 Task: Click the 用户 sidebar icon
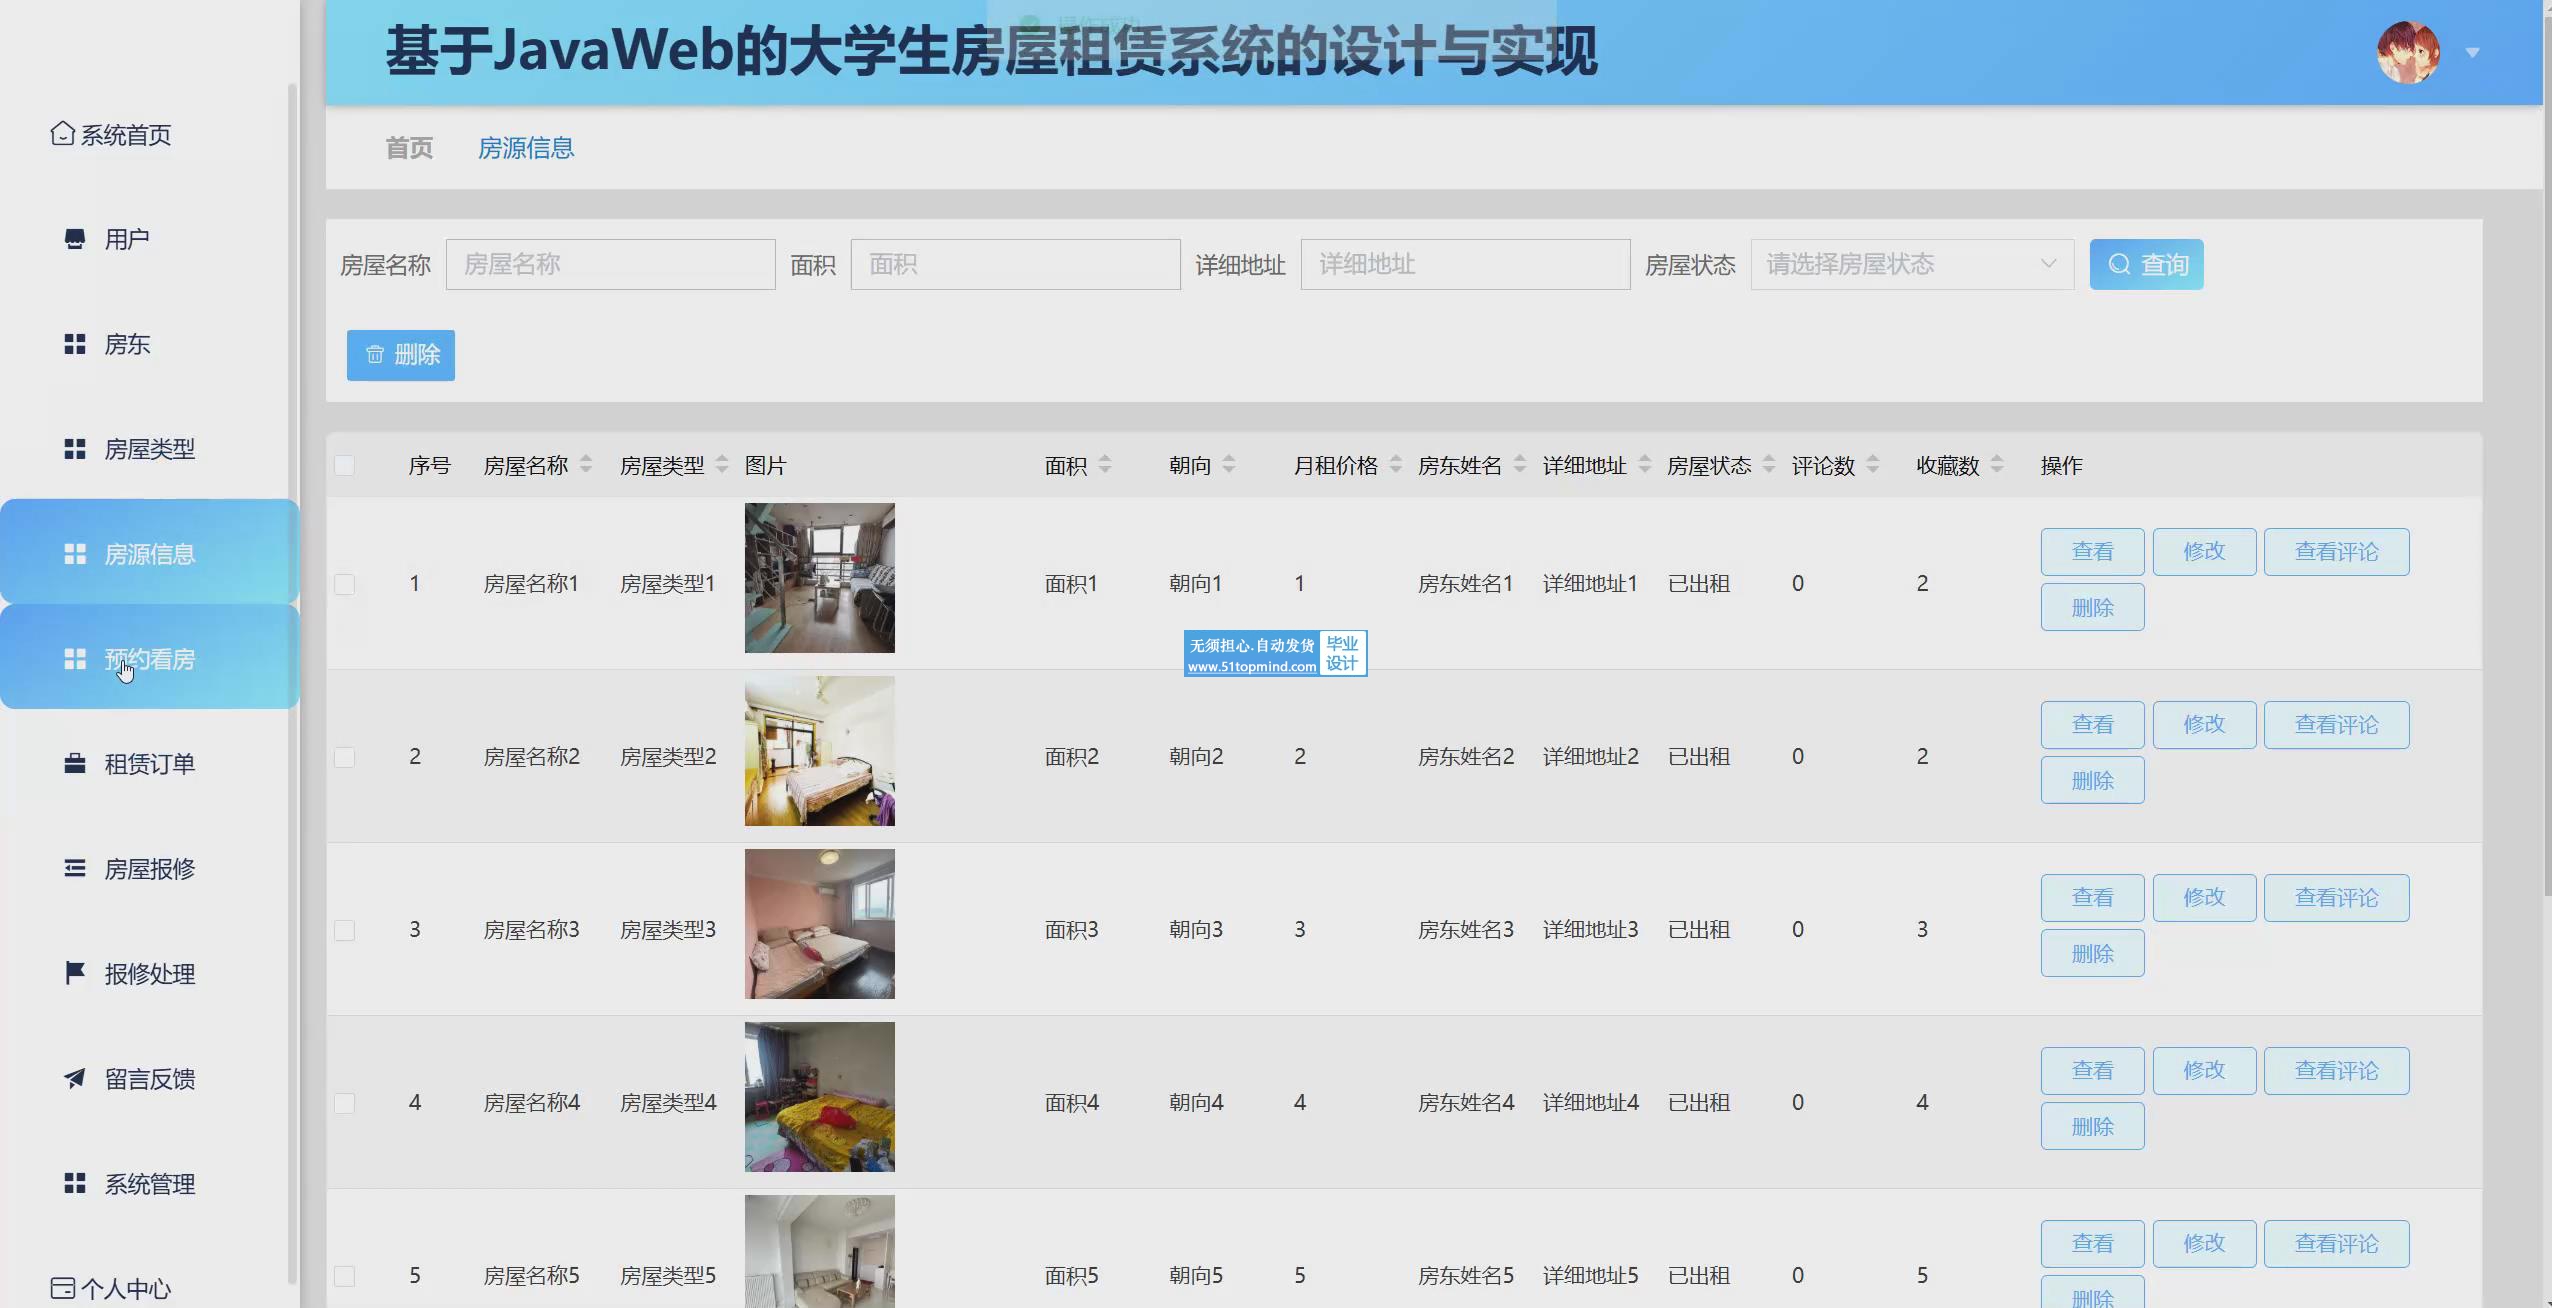coord(75,239)
